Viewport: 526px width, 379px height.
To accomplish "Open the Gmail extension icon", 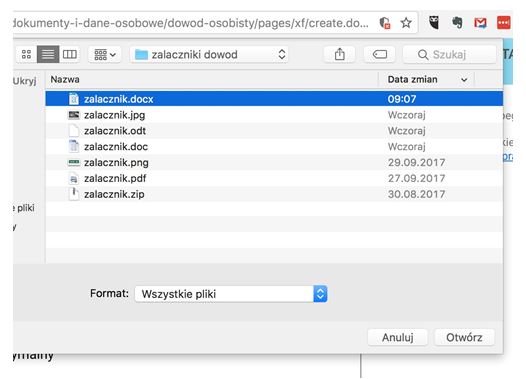I will pyautogui.click(x=480, y=23).
